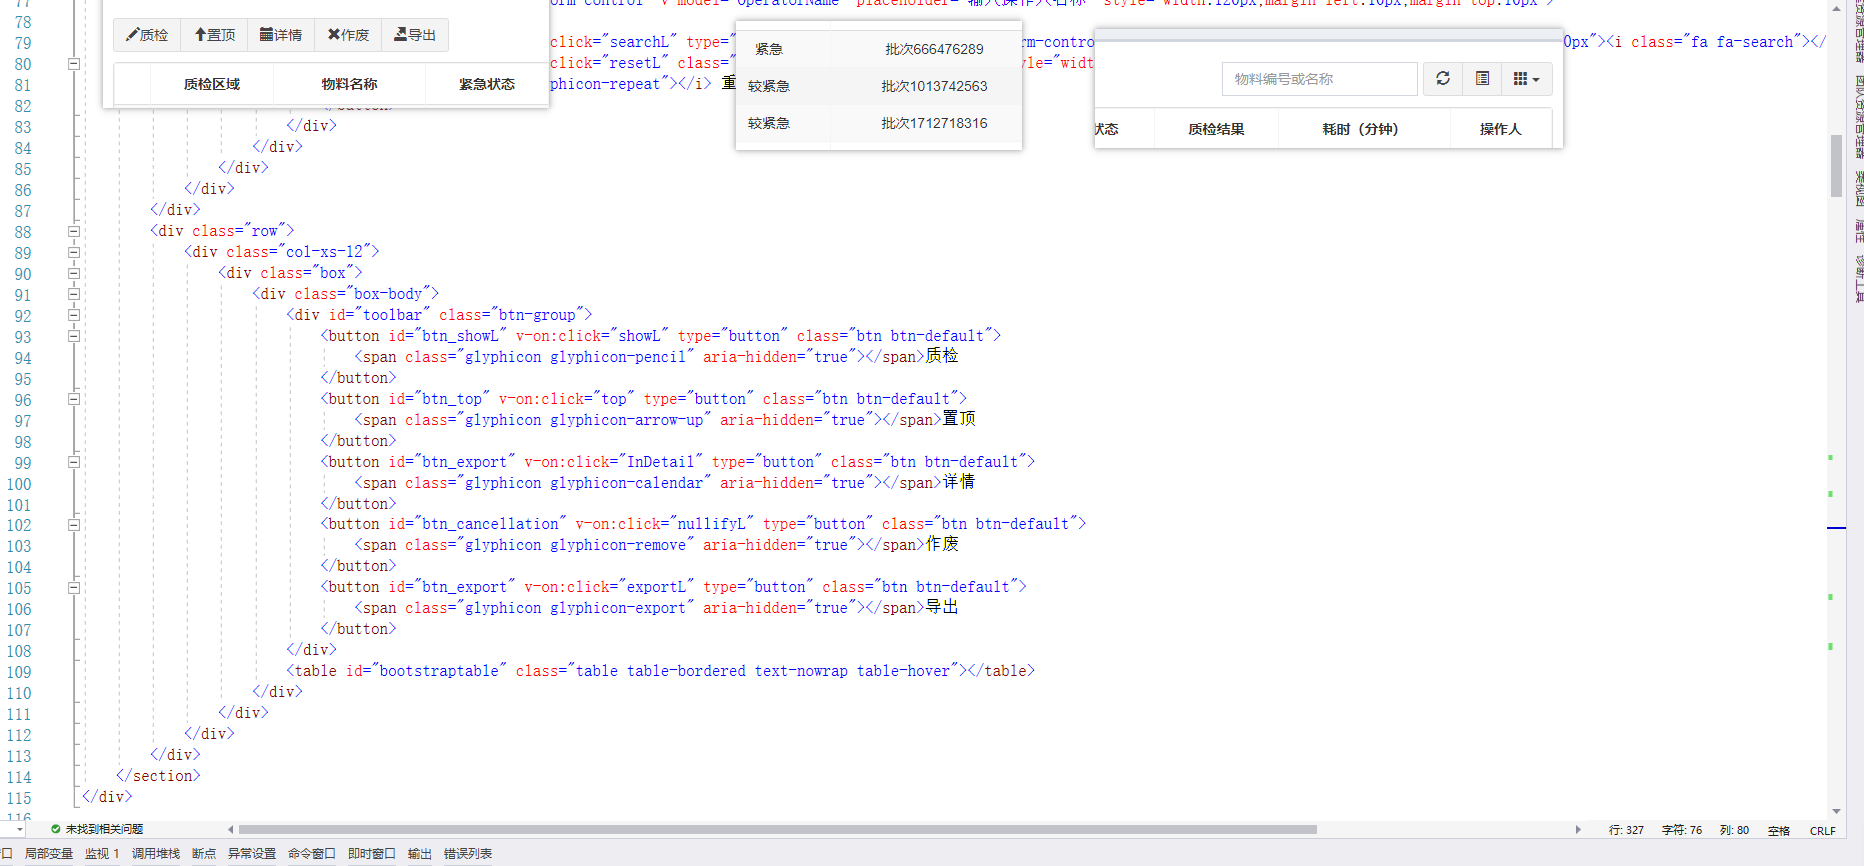Click the green check status icon
The image size is (1864, 866).
56,829
